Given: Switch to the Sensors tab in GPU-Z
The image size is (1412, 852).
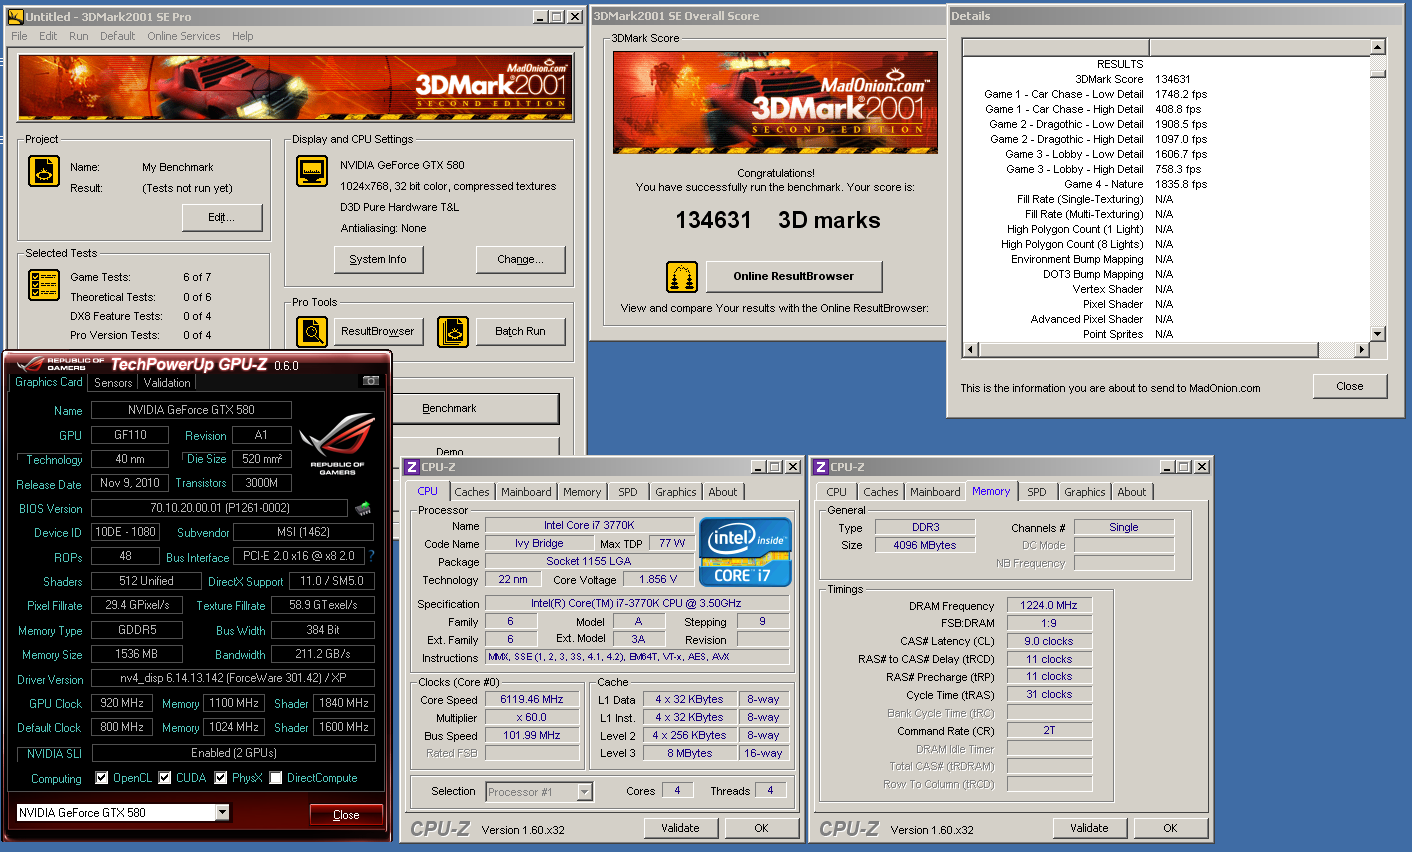Looking at the screenshot, I should tap(113, 383).
